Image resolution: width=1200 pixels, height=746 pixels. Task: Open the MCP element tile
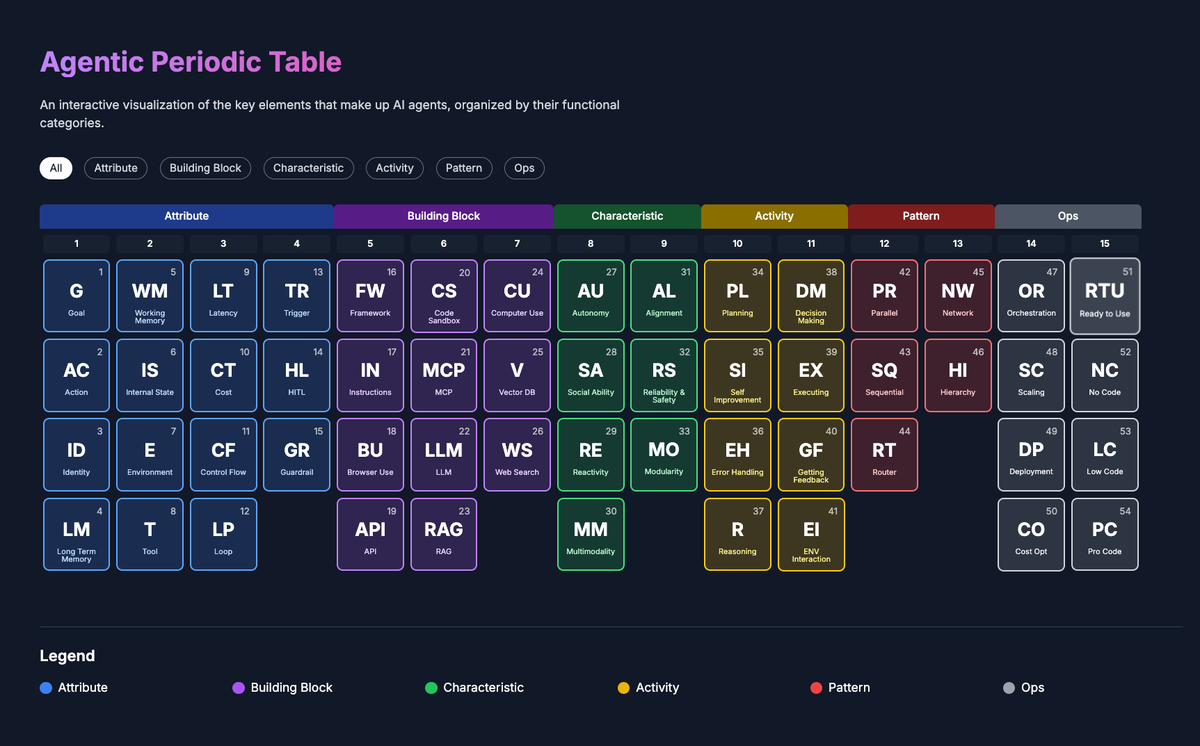pos(443,375)
